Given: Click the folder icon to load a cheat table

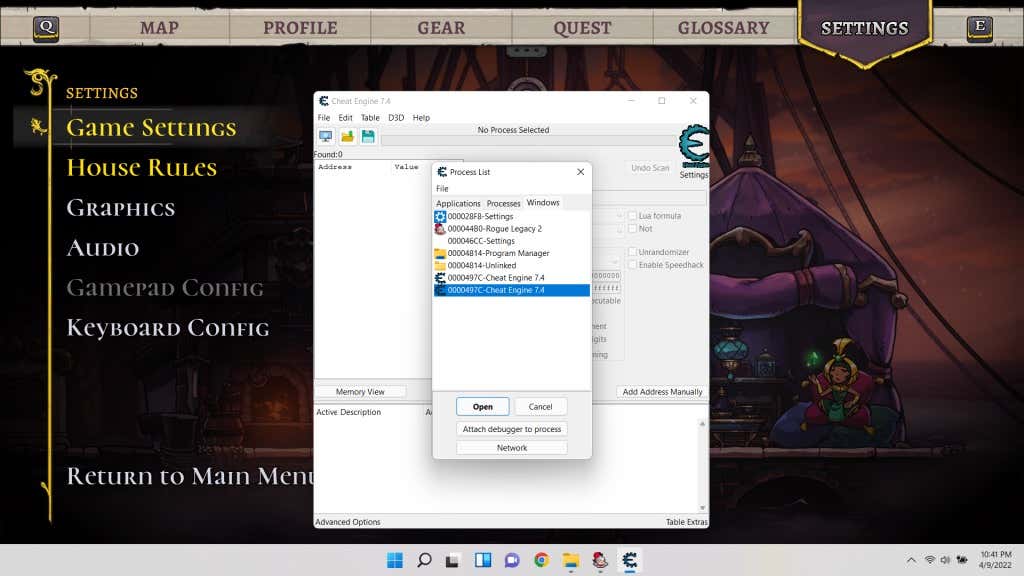Looking at the screenshot, I should (346, 137).
